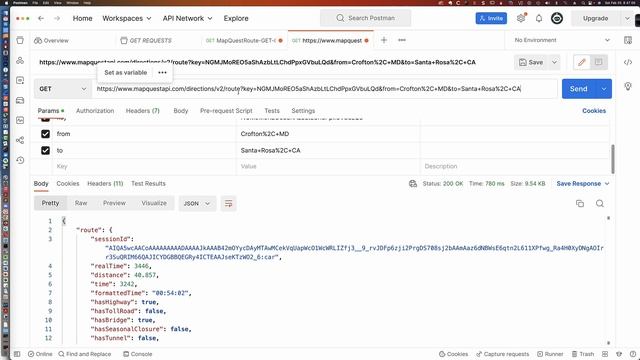Open the request info lightbulb icon
640x360 pixels.
coord(628,86)
